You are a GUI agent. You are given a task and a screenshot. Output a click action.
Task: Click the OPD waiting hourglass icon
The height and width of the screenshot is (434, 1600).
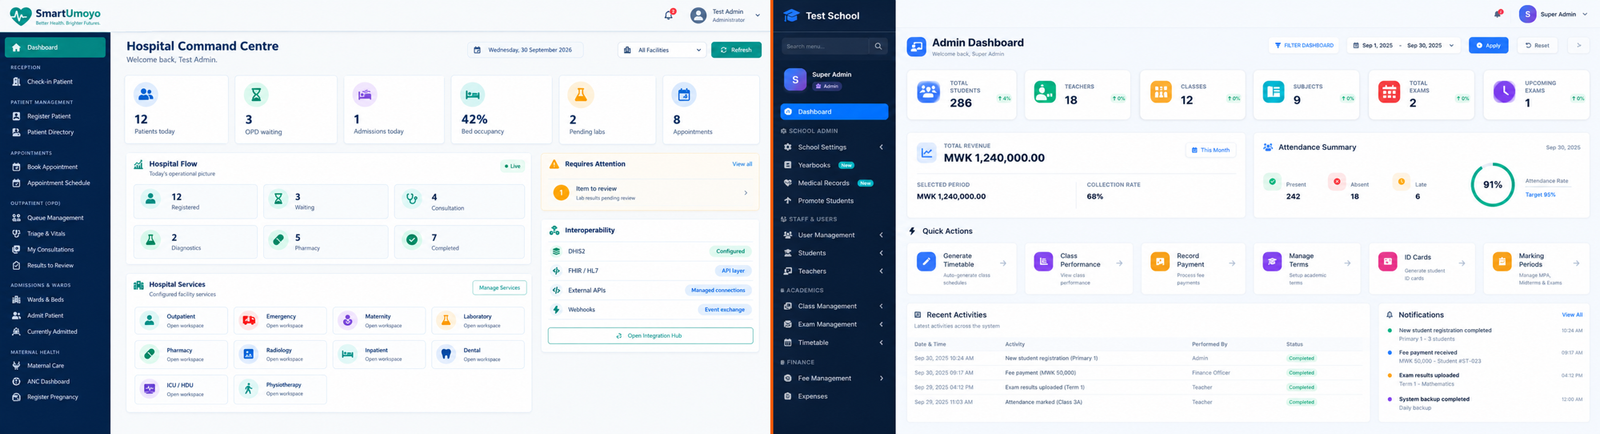tap(256, 95)
